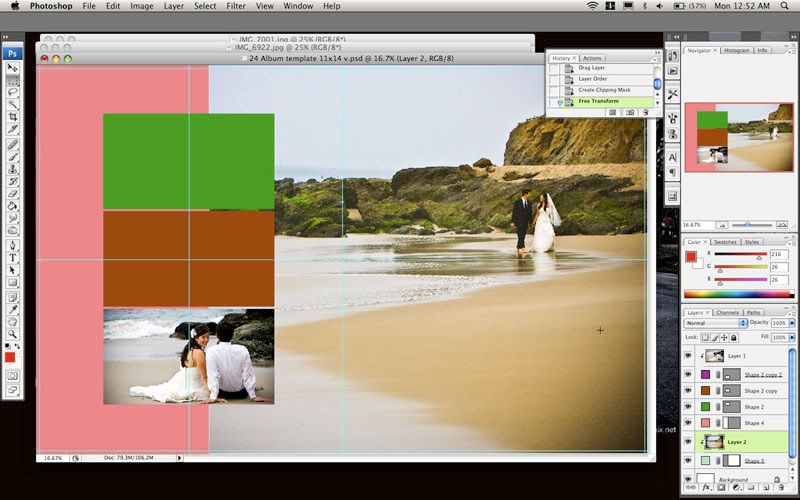800x500 pixels.
Task: Click the red foreground color swatch in toolbox
Action: pos(10,357)
